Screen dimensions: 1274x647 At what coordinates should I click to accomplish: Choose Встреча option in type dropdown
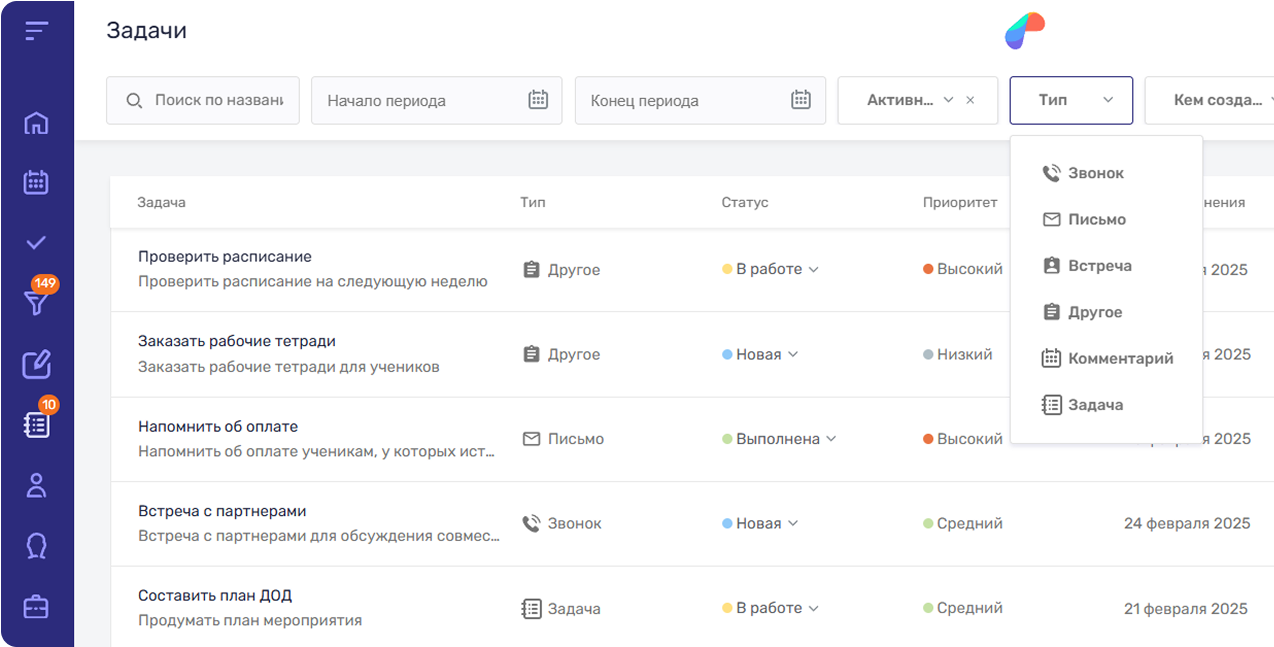(x=1099, y=266)
